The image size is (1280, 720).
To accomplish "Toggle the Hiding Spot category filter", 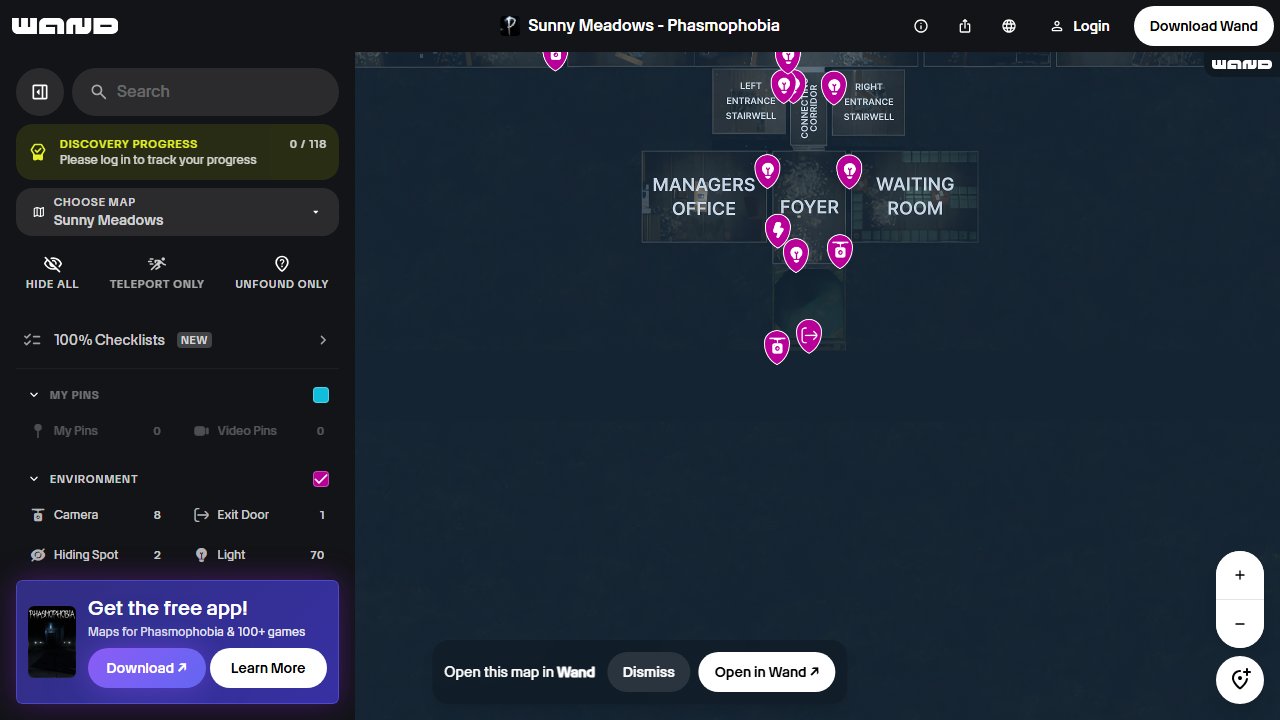I will (95, 555).
